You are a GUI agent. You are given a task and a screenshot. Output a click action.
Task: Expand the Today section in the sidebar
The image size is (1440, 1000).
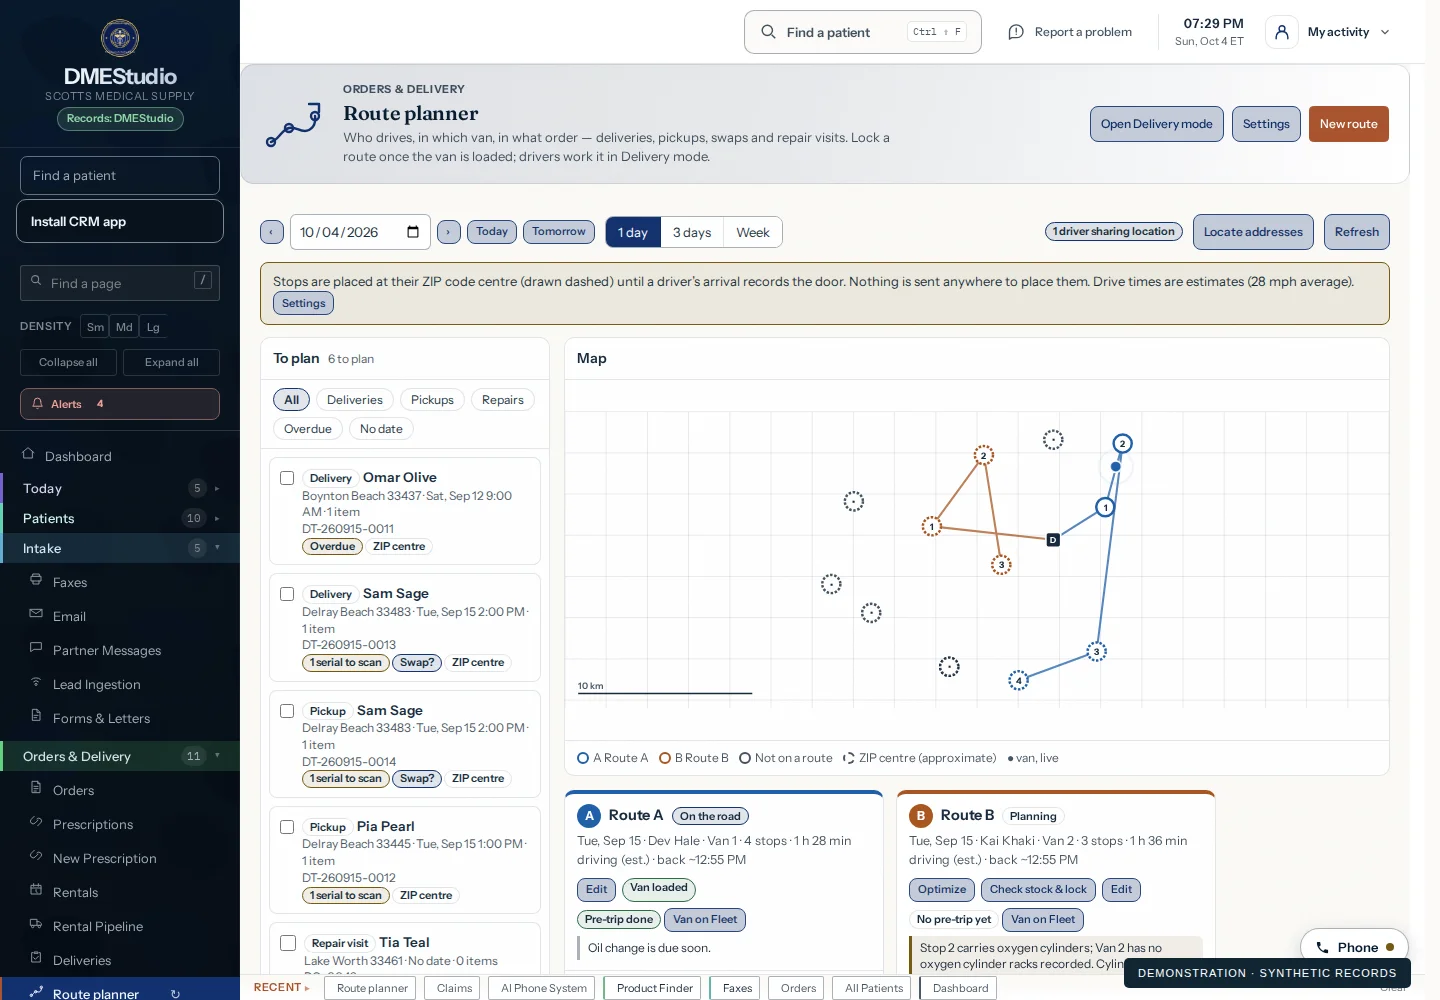point(217,489)
